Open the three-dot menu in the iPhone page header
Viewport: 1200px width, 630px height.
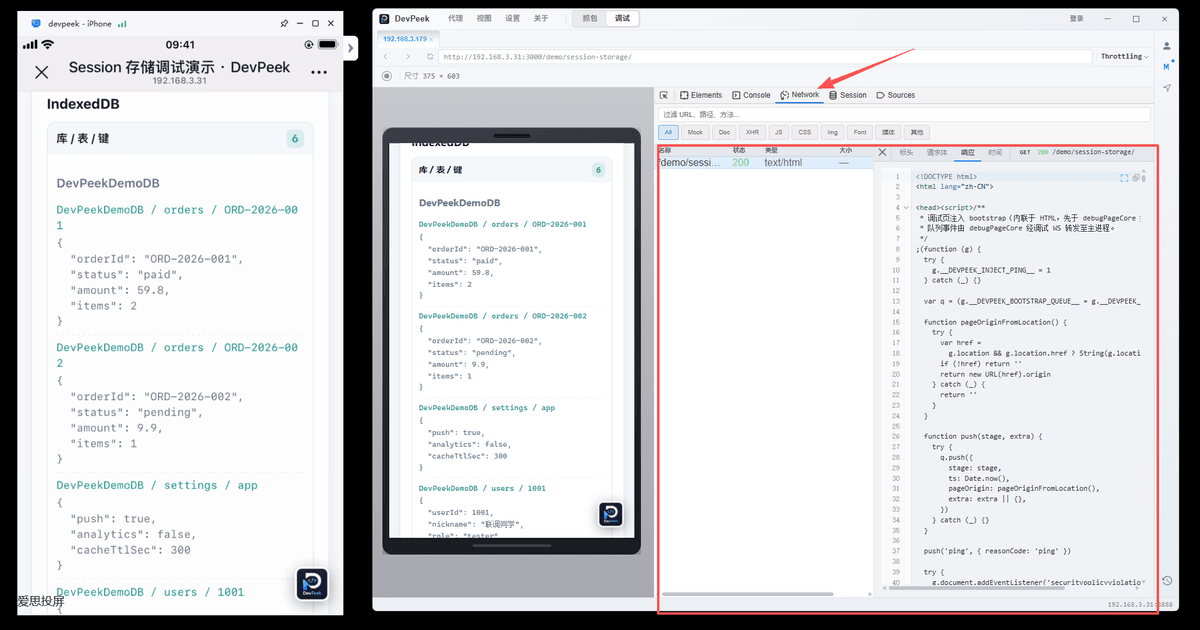tap(319, 72)
